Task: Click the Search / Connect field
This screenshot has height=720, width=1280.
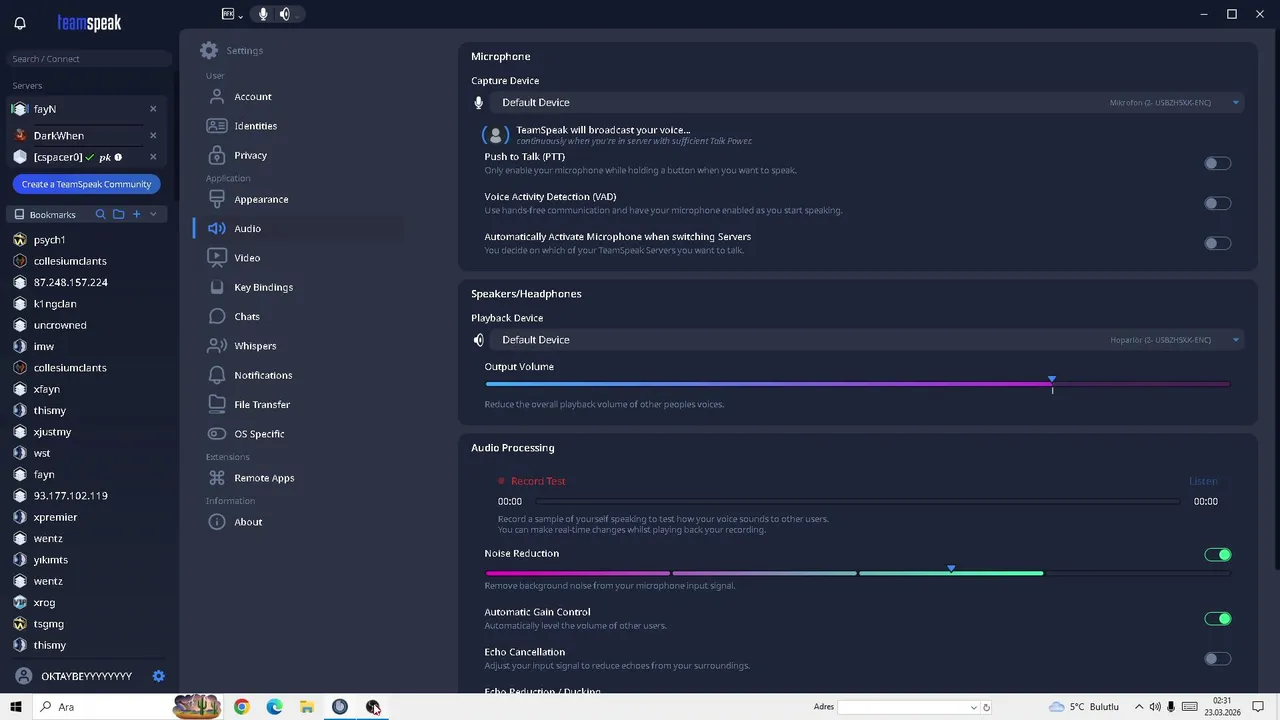Action: (90, 59)
